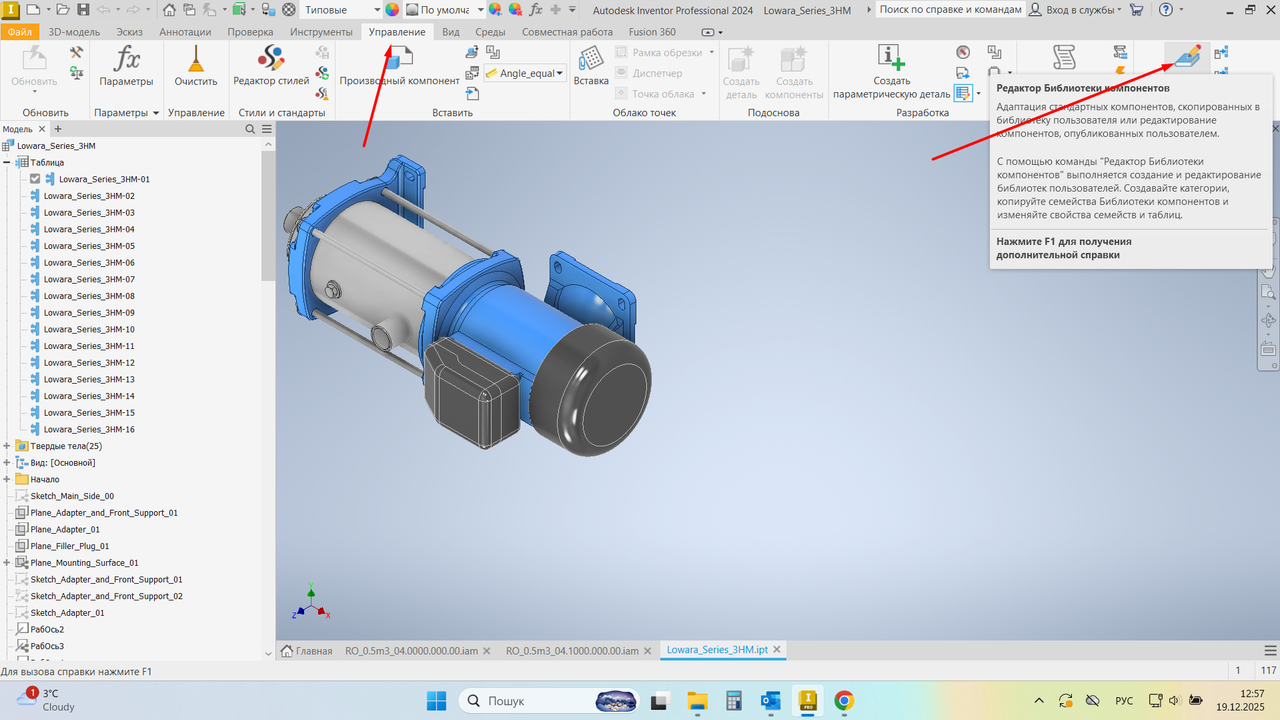Screen dimensions: 1280x720
Task: Open file via quick access folder icon
Action: [x=62, y=10]
